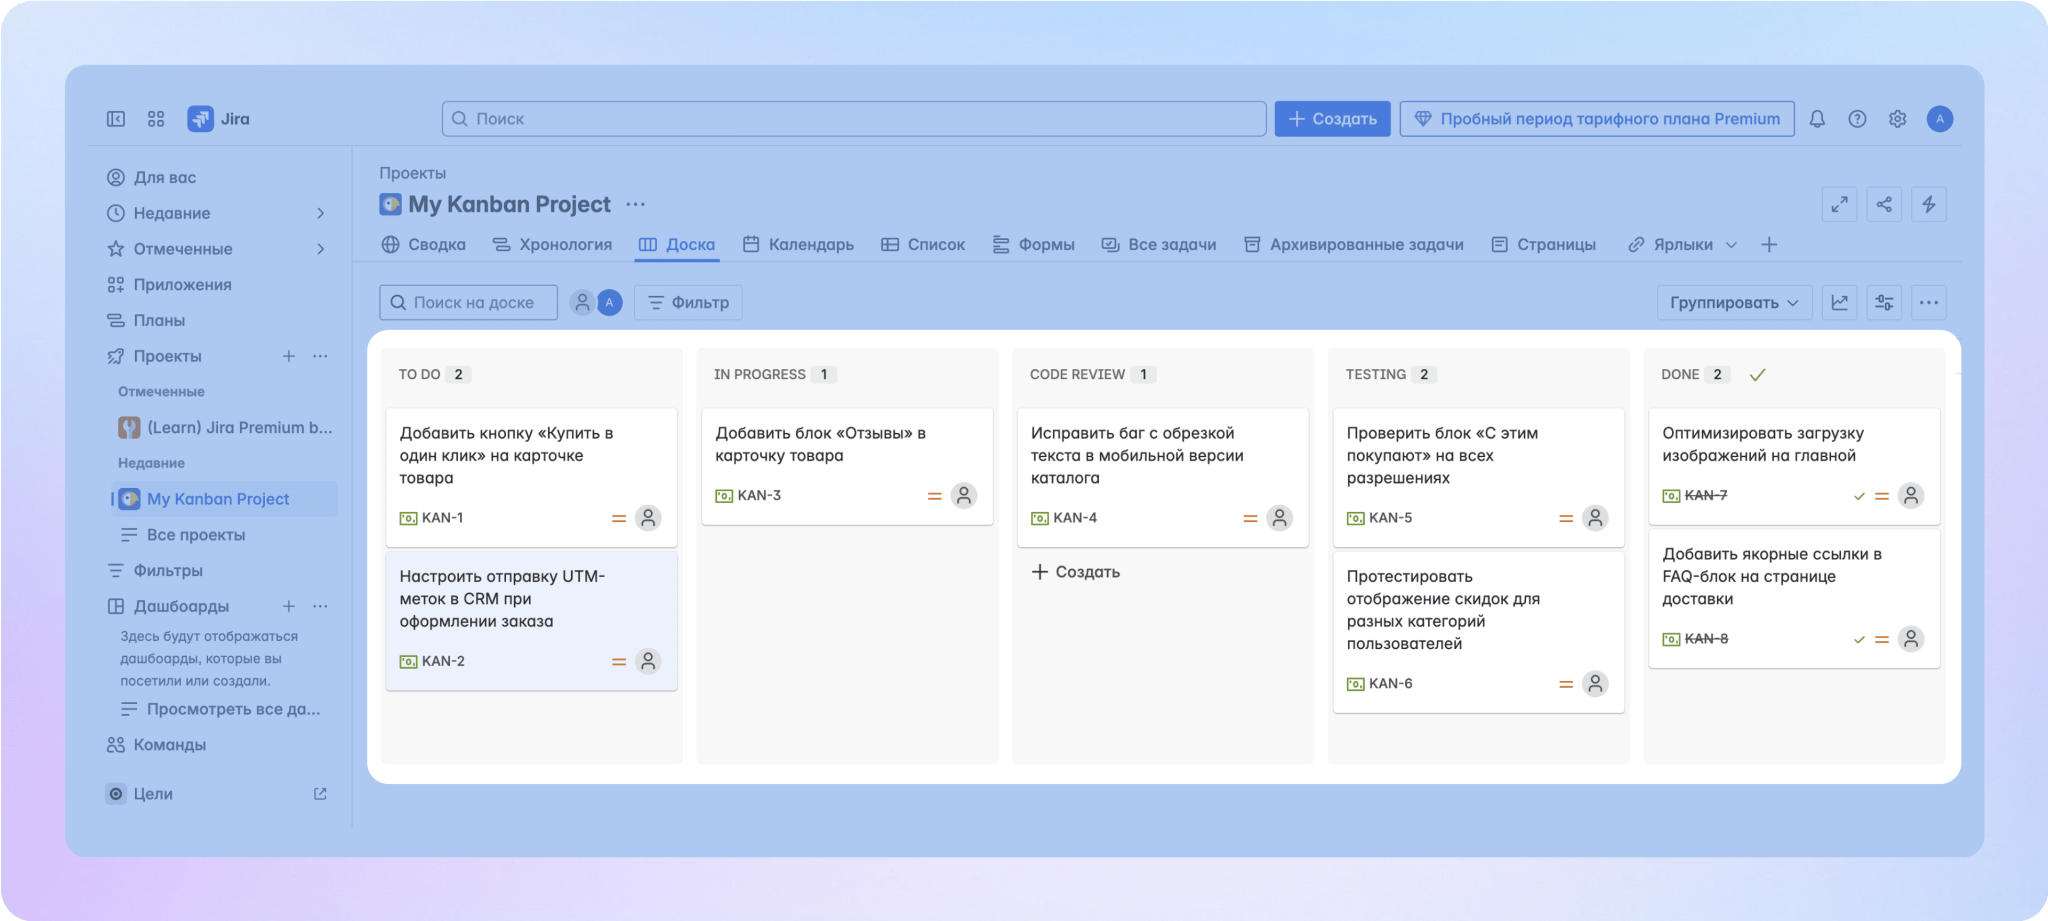Collapse the sidebar with the panel icon
This screenshot has width=2048, height=921.
point(116,119)
